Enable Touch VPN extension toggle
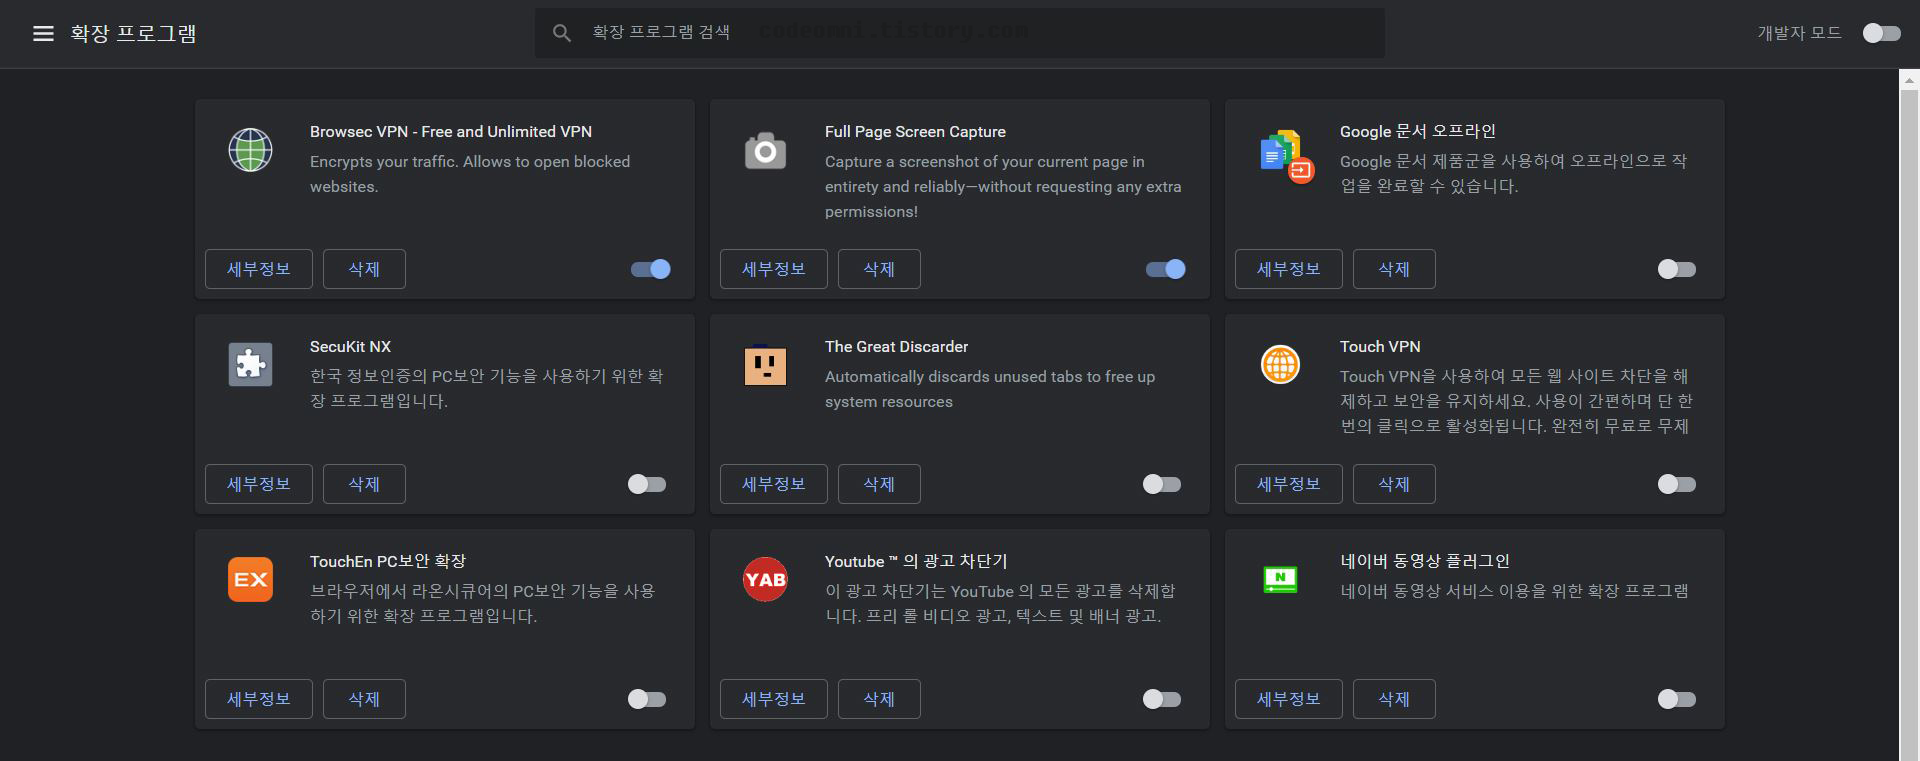The image size is (1920, 761). (x=1677, y=484)
